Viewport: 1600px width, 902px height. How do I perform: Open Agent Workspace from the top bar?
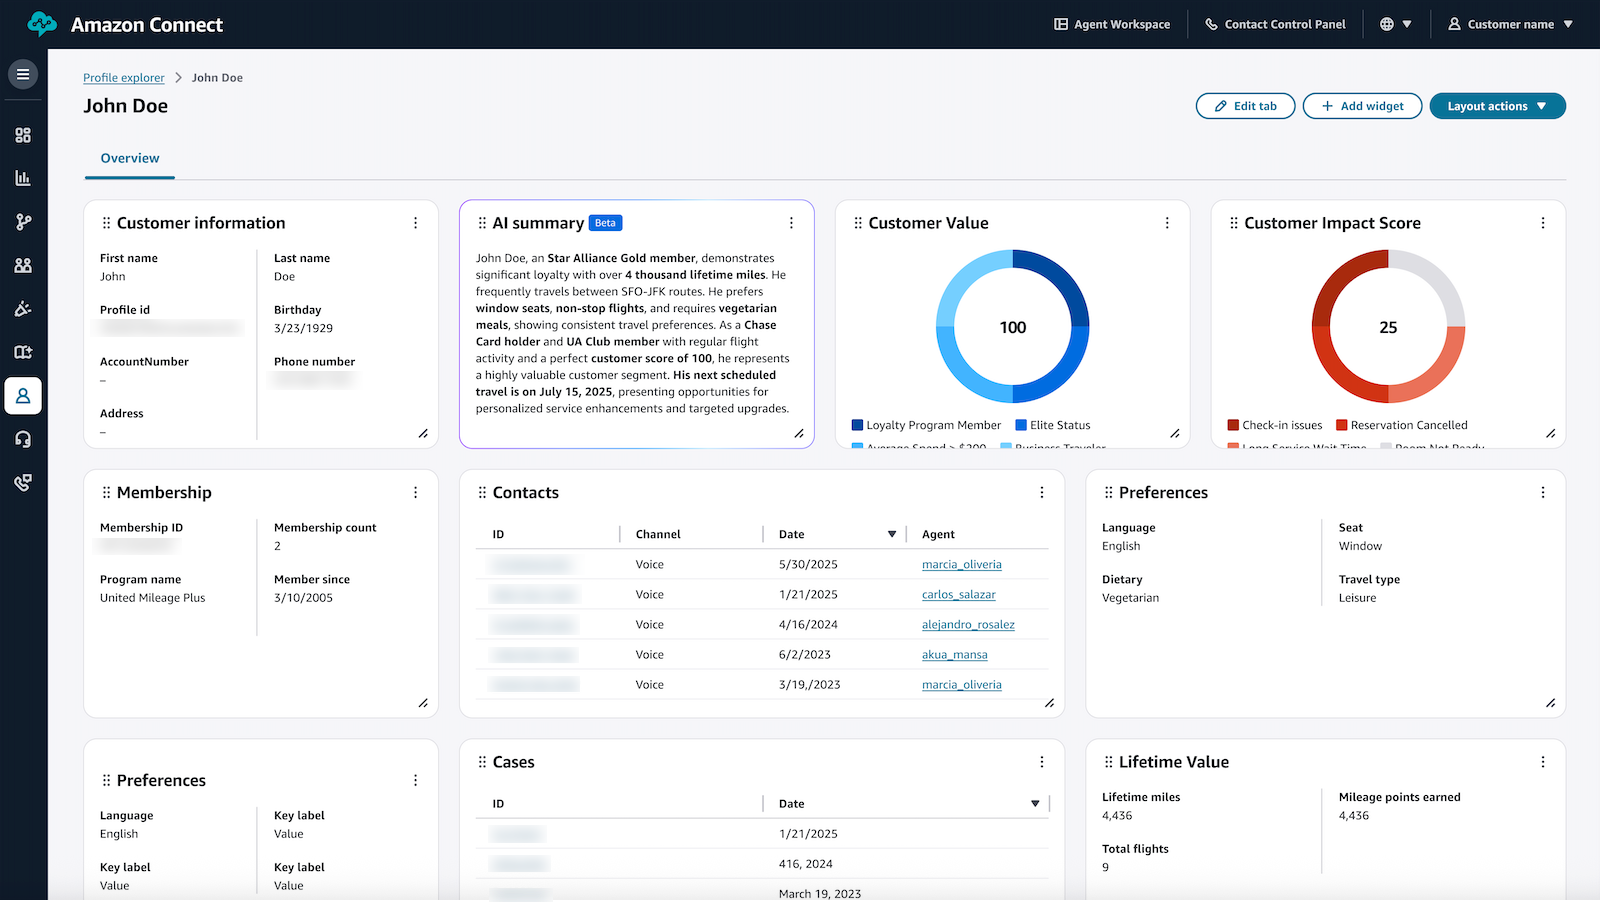(1111, 23)
